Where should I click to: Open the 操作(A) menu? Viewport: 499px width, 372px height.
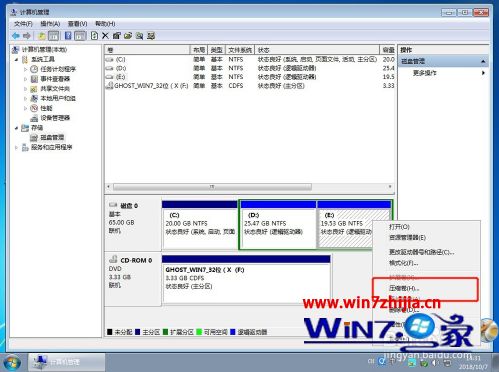coord(50,24)
